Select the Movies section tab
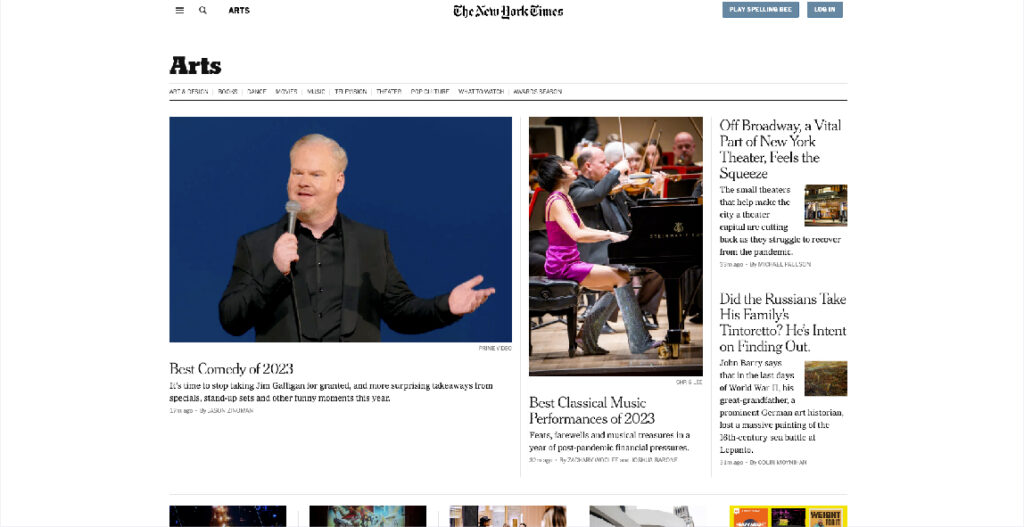Screen dimensions: 1024x527 (x=287, y=92)
